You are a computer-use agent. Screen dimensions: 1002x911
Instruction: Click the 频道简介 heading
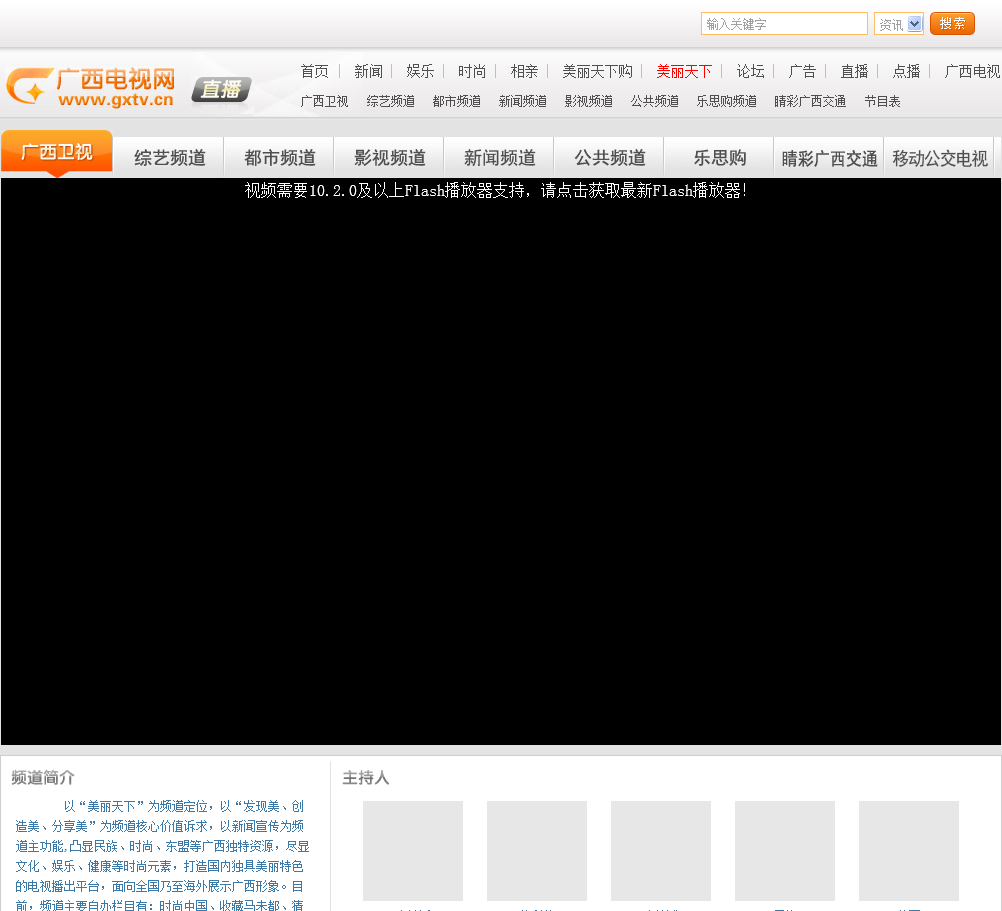coord(43,777)
